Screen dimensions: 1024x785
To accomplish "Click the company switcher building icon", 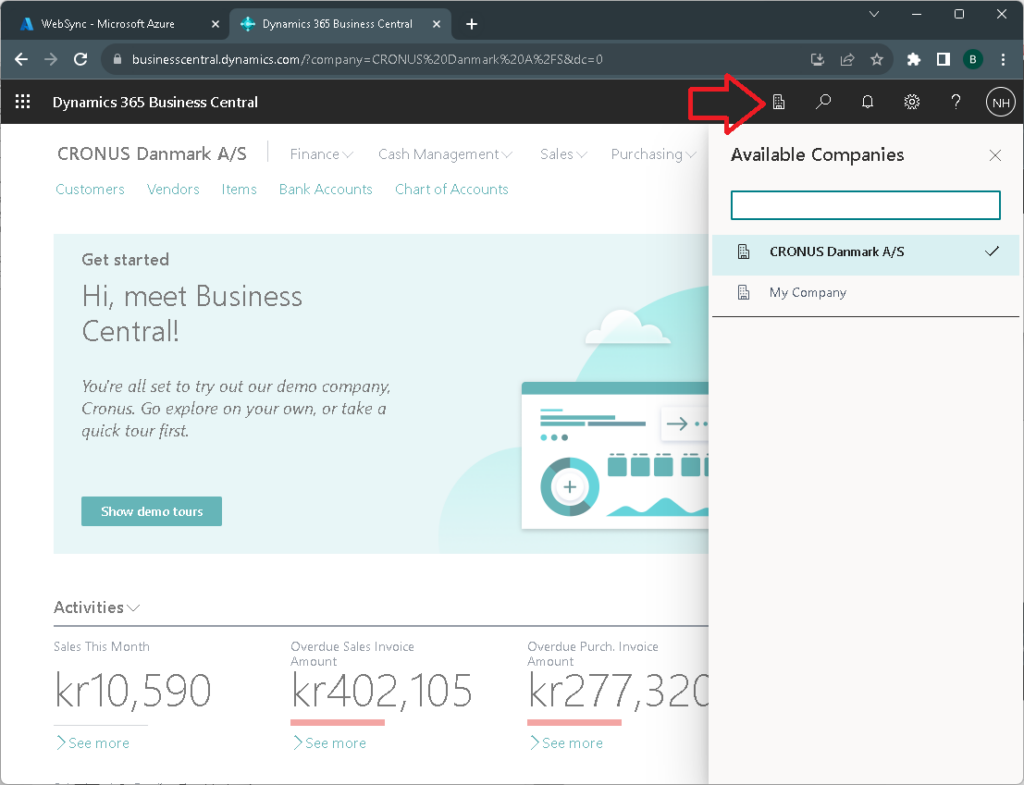I will pos(778,102).
